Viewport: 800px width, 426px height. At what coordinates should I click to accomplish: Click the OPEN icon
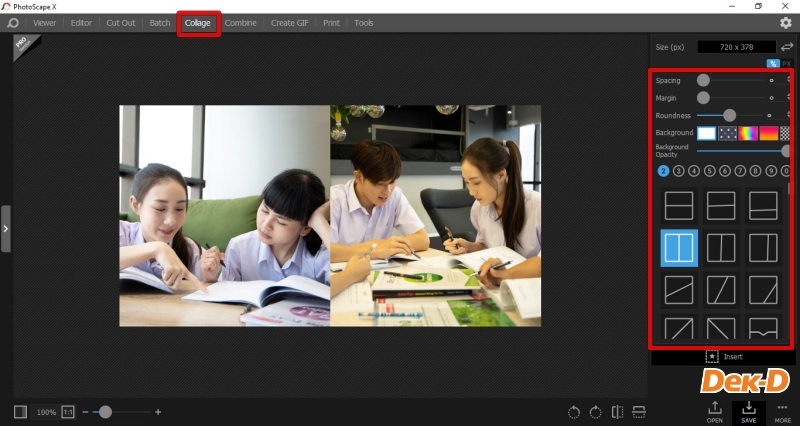pyautogui.click(x=714, y=411)
